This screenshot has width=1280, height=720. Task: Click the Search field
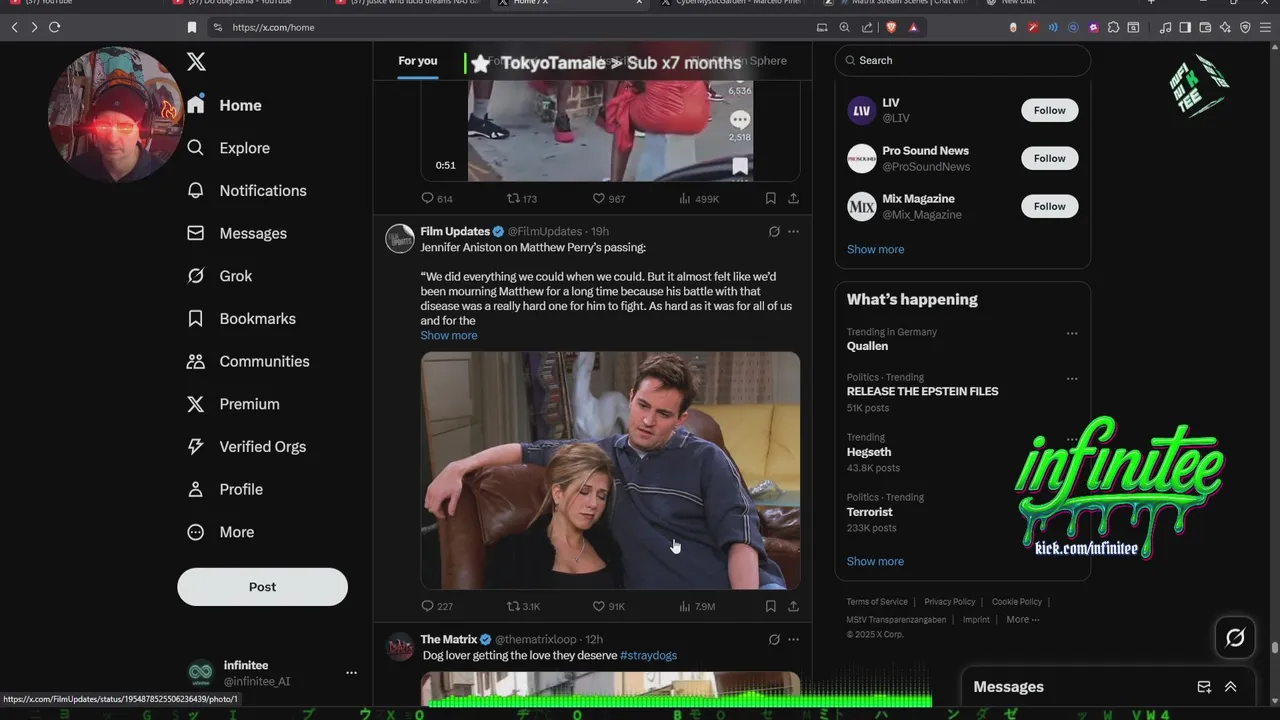[962, 60]
